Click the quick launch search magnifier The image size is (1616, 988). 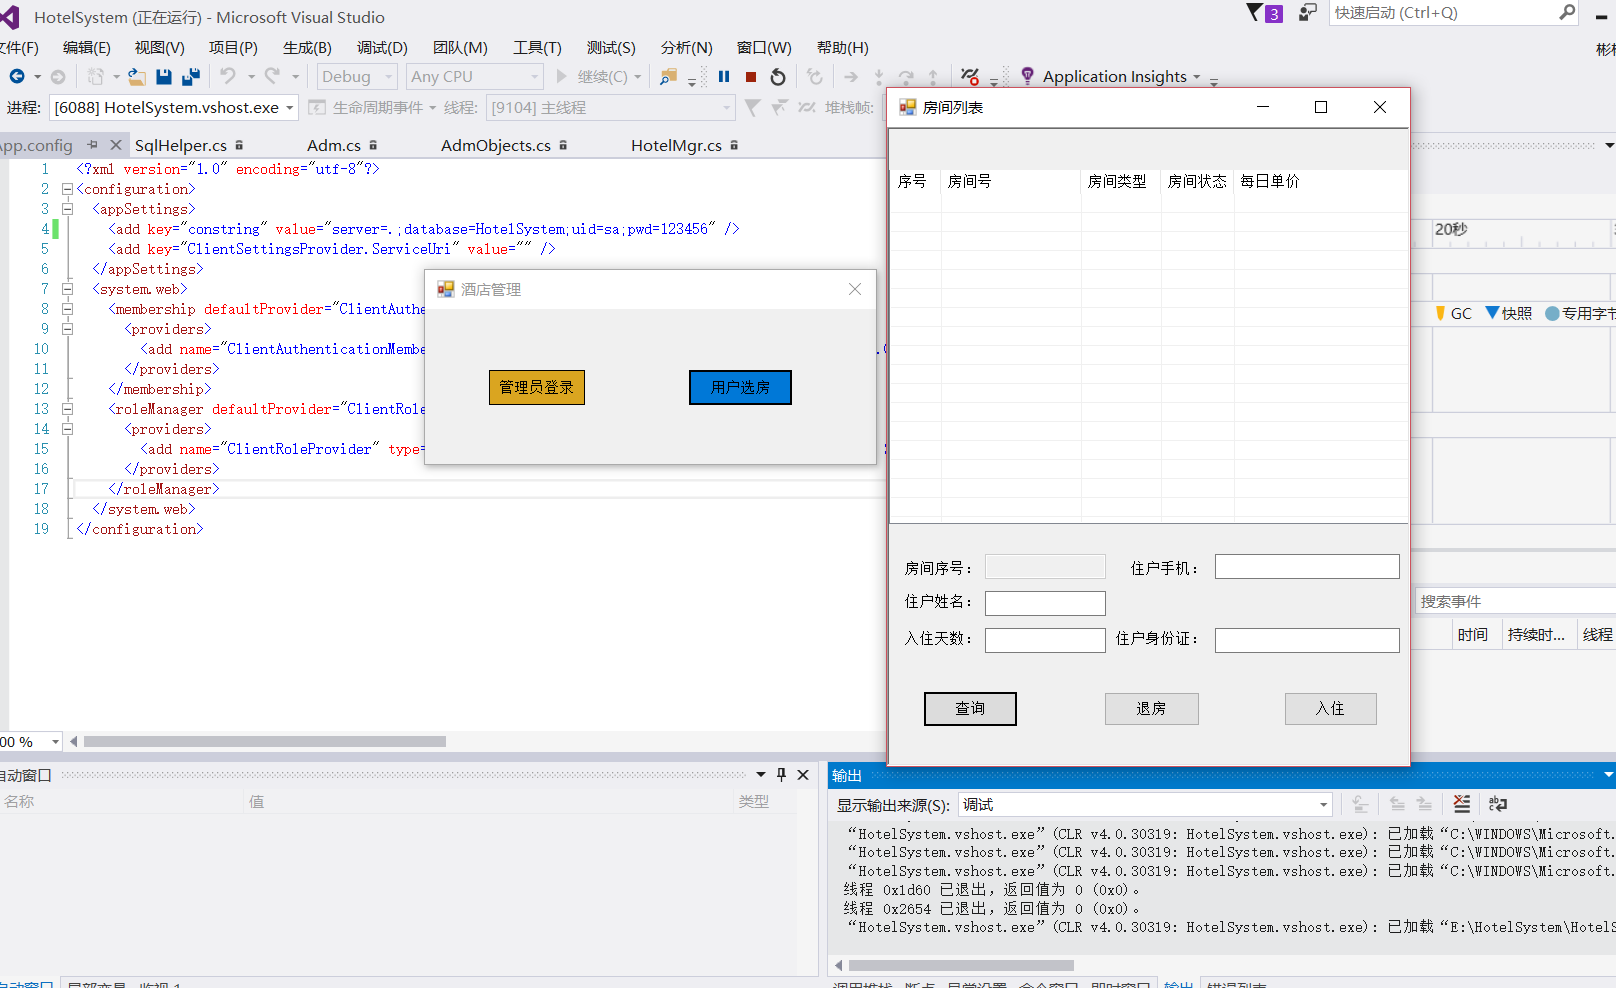[1567, 13]
